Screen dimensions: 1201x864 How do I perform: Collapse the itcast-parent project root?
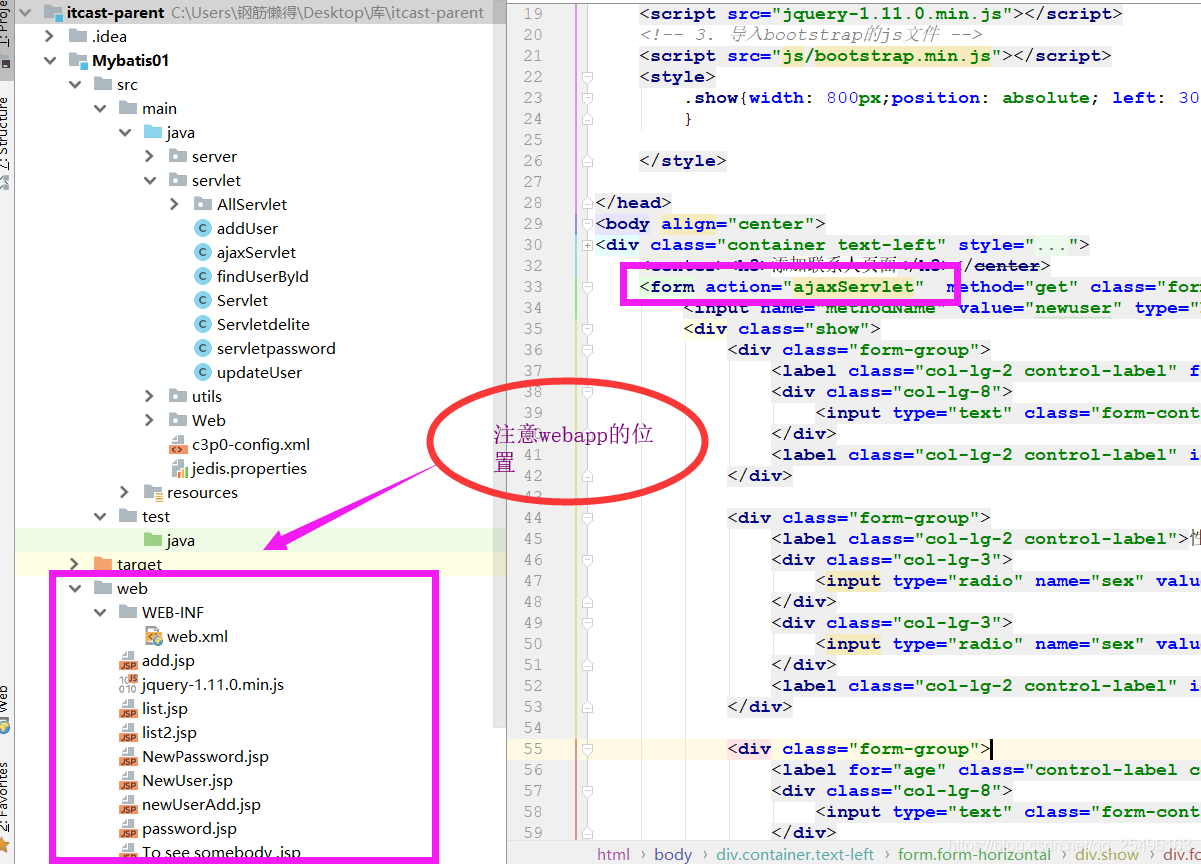tap(26, 13)
